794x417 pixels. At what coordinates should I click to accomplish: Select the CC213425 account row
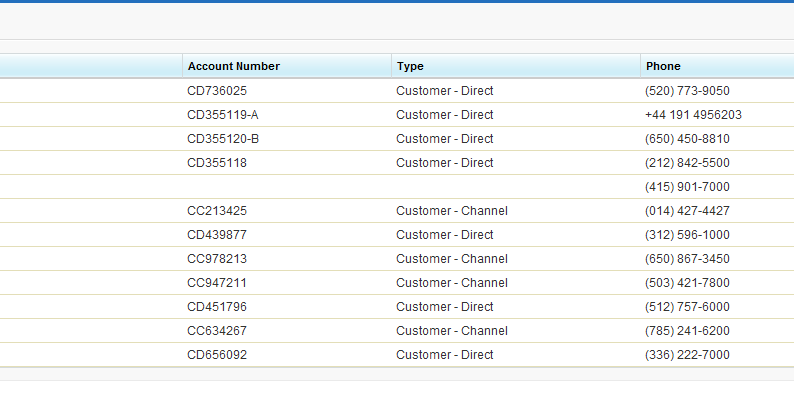click(397, 211)
